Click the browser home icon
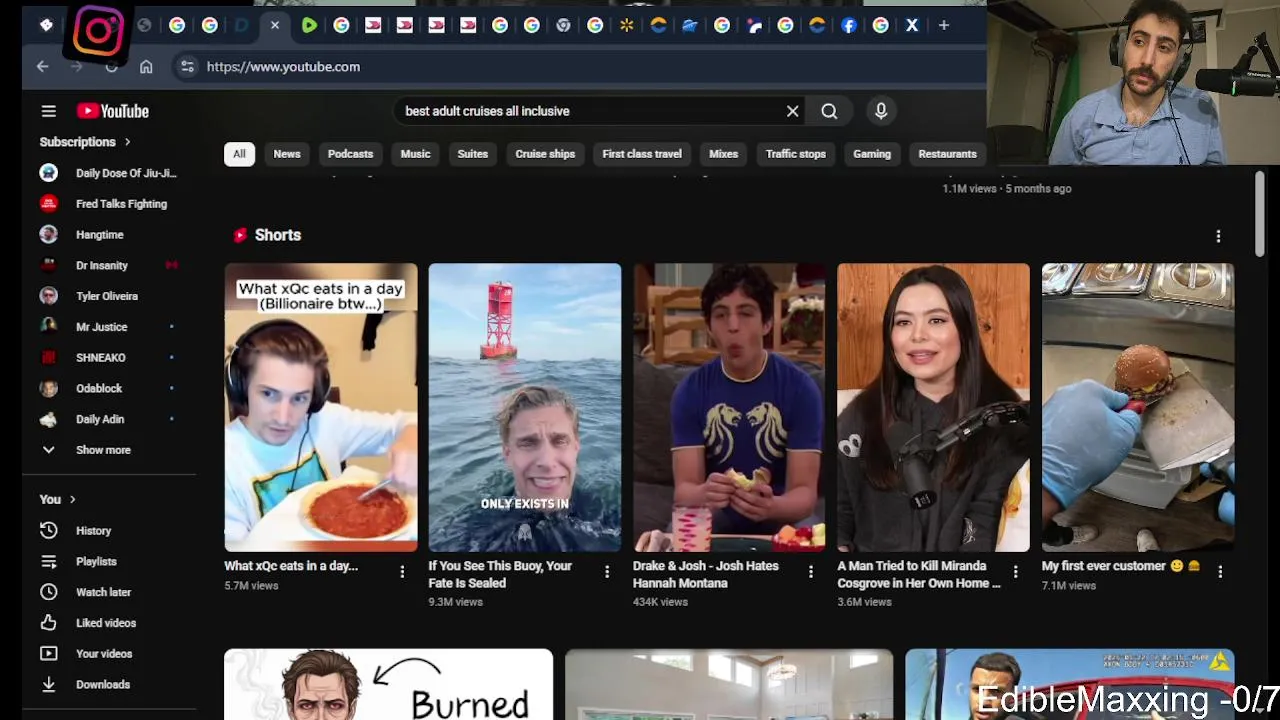Viewport: 1280px width, 720px height. (146, 66)
